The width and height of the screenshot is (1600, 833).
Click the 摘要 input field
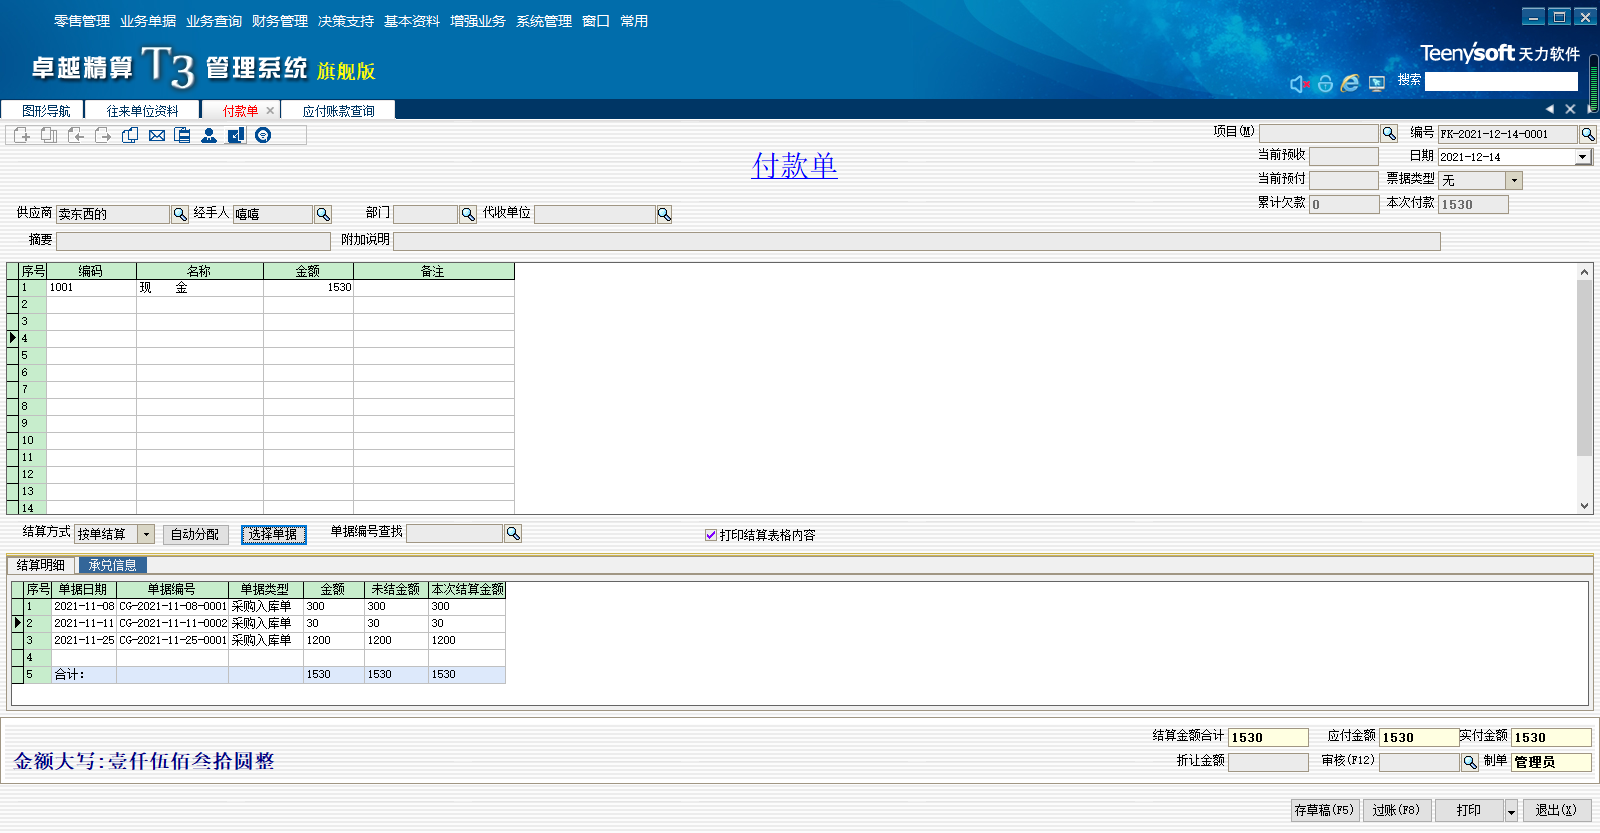click(193, 241)
